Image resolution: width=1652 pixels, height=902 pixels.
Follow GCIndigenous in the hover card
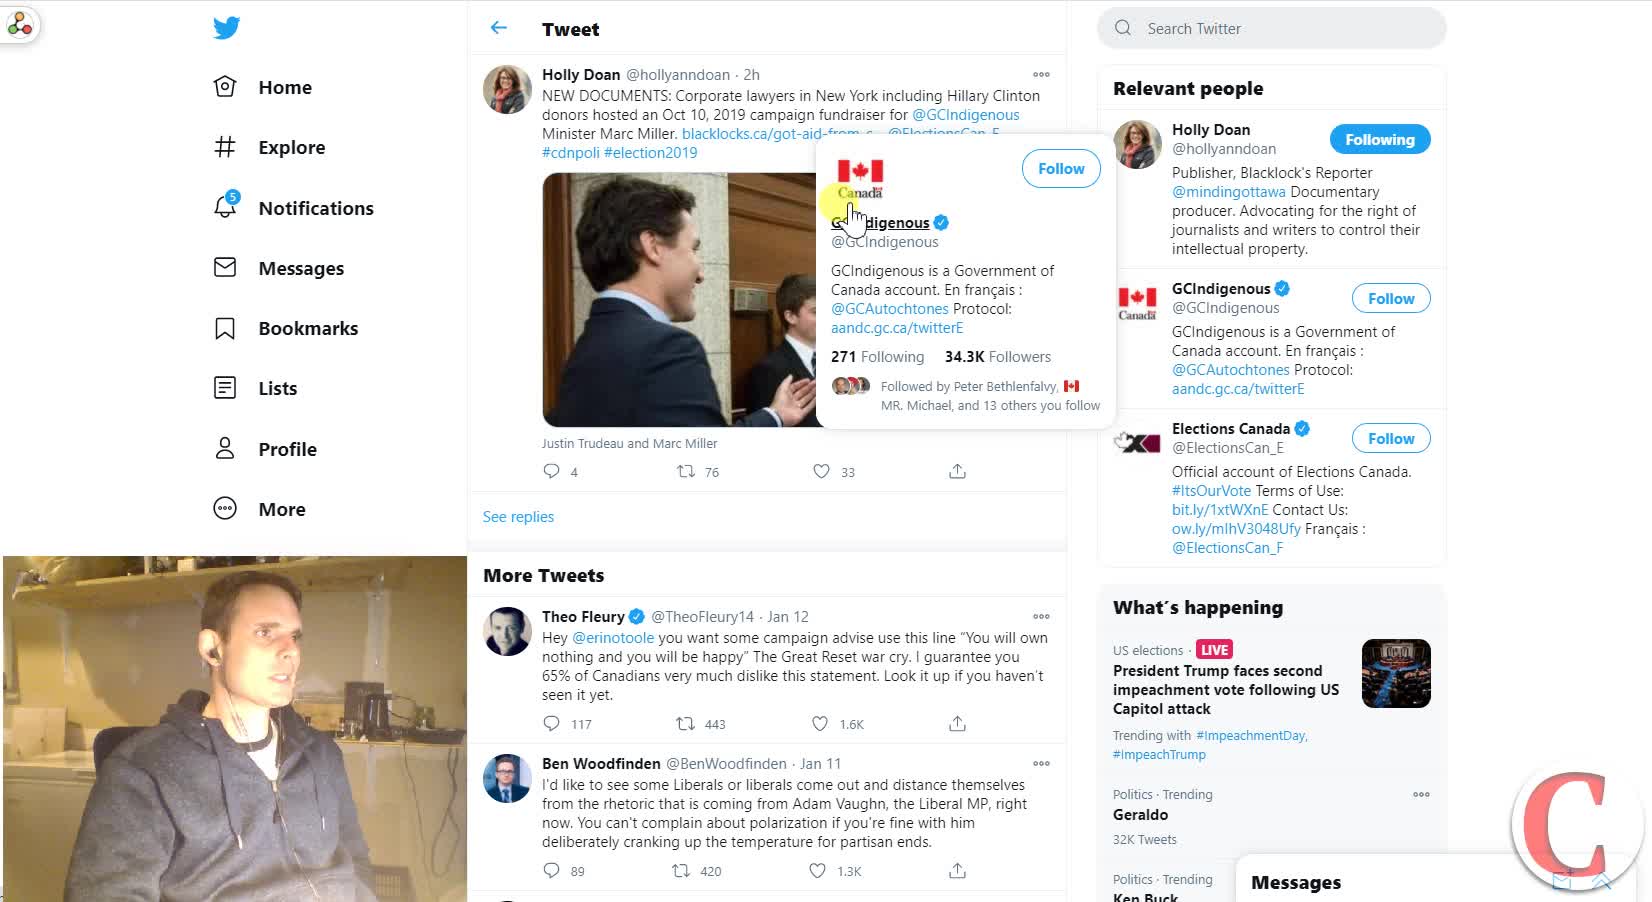point(1060,169)
